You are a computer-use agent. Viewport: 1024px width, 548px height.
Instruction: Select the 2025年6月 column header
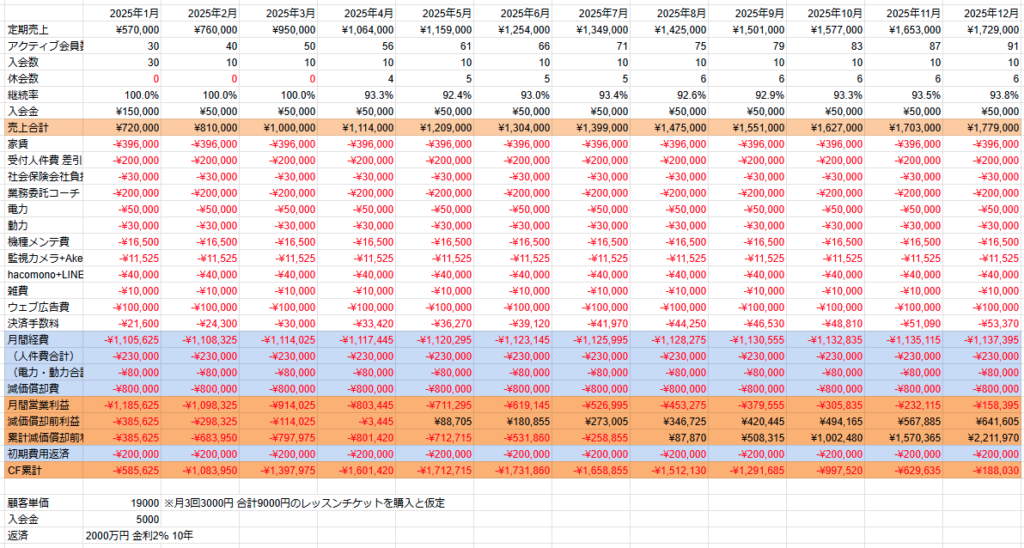(x=513, y=12)
